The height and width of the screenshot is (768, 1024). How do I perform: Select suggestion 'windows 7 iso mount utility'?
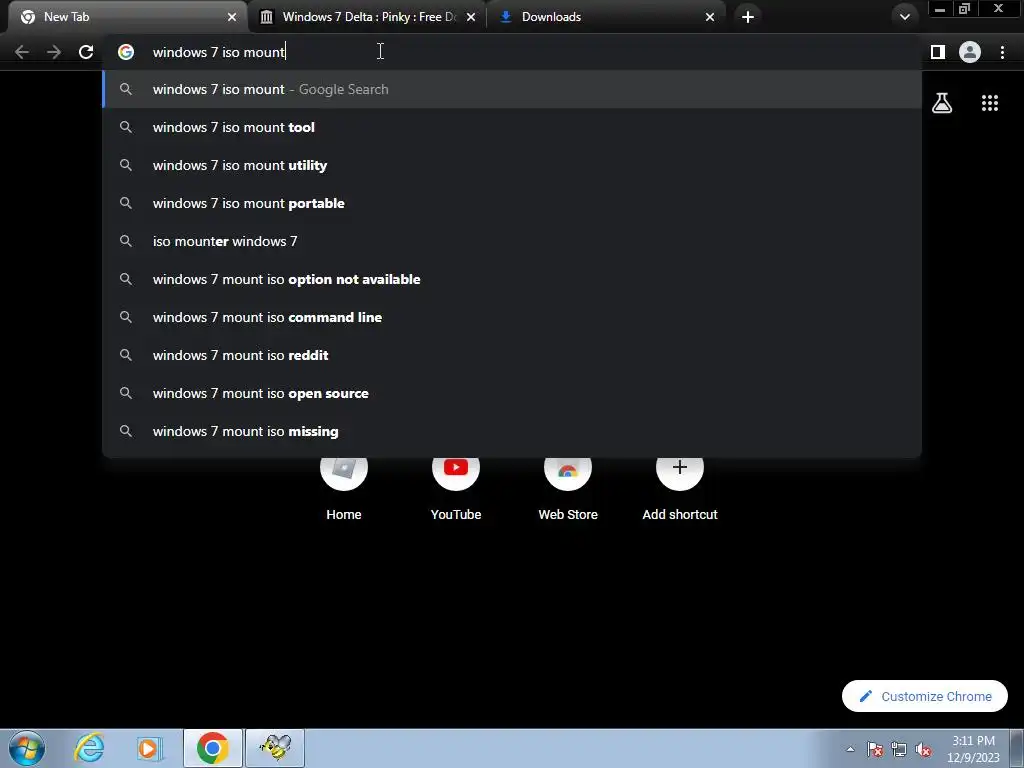tap(512, 165)
